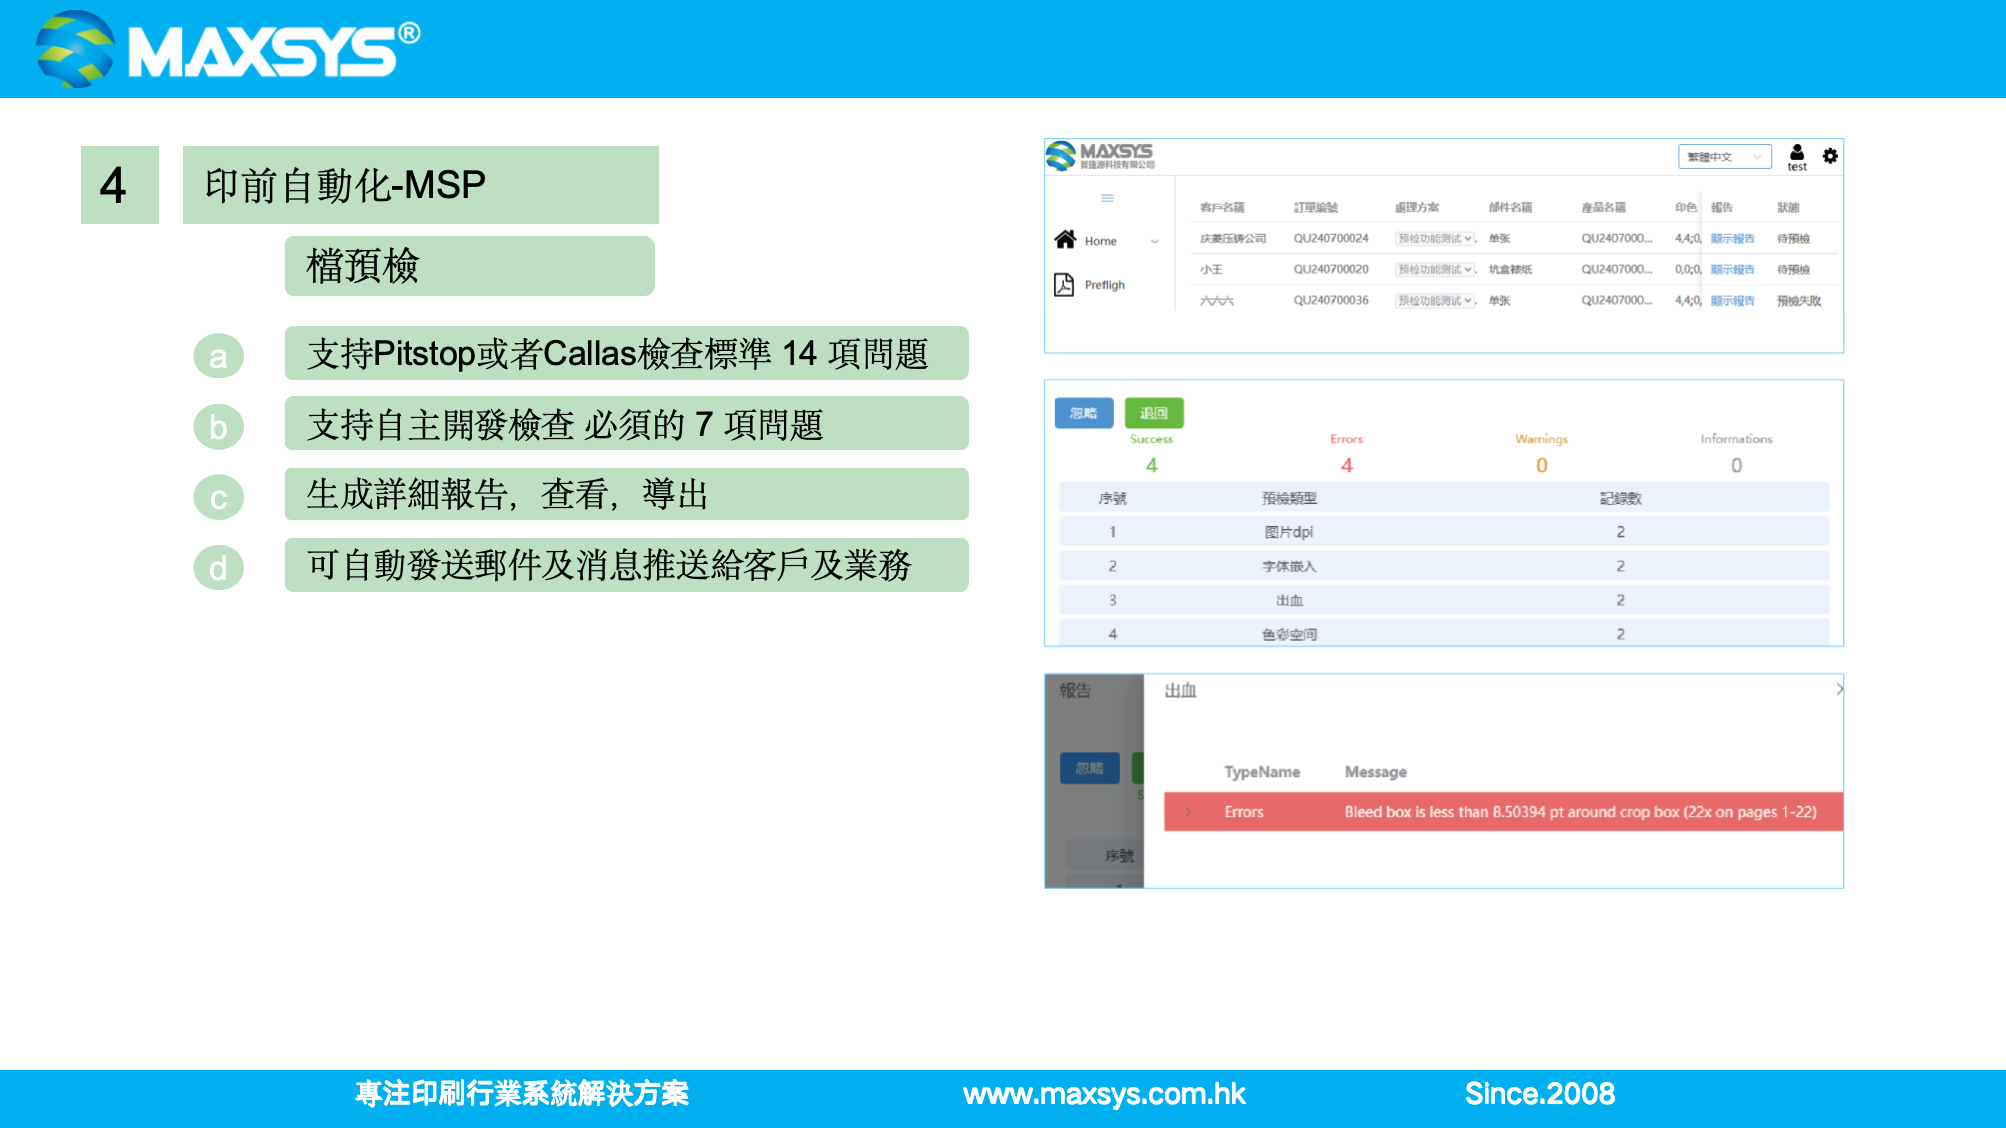
Task: Click the small MAXSYS logo in web app header
Action: coord(1100,156)
